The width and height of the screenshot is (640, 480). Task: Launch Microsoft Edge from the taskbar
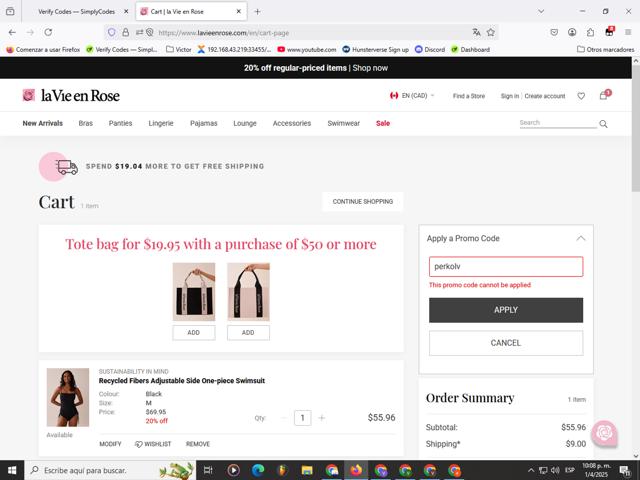coord(258,470)
